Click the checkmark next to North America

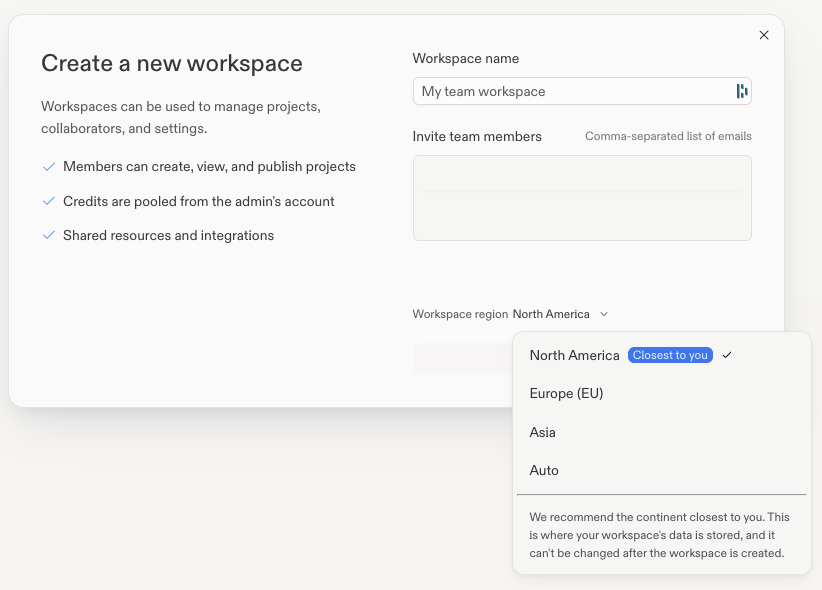[727, 356]
